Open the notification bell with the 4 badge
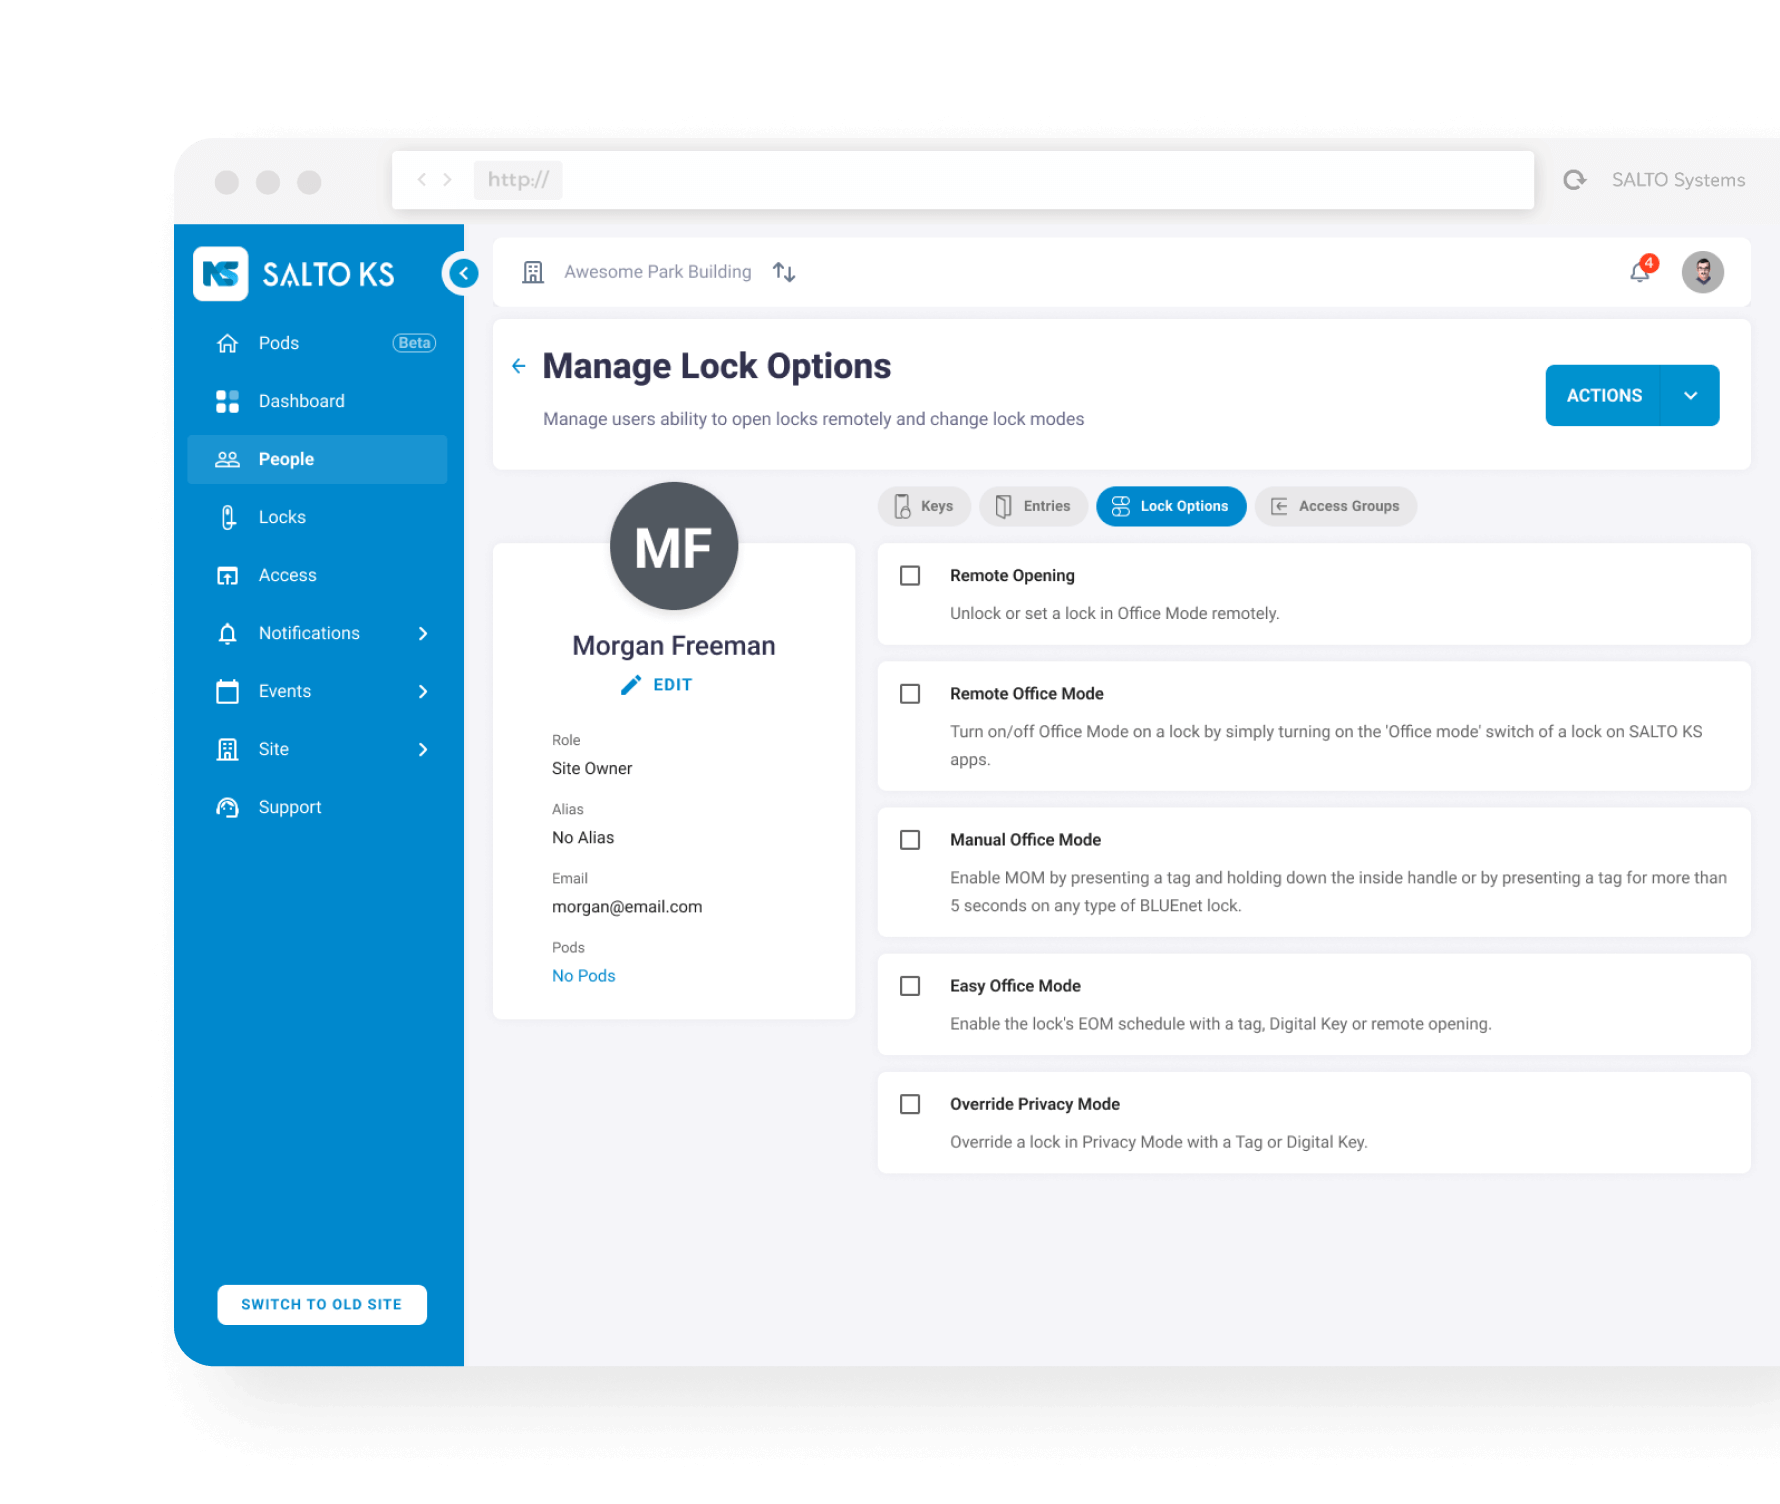 tap(1641, 270)
